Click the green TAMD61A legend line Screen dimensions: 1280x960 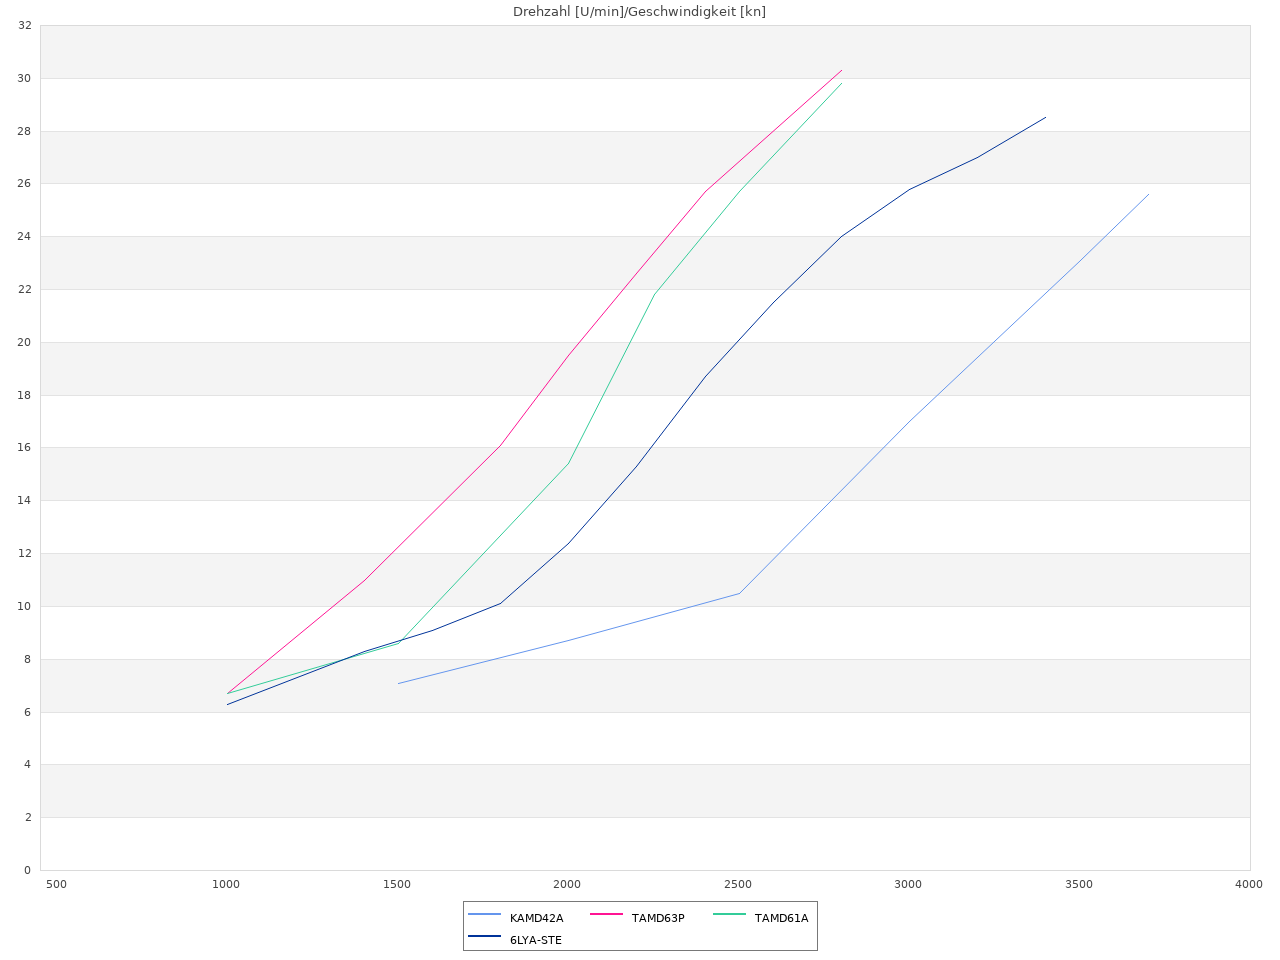coord(730,915)
